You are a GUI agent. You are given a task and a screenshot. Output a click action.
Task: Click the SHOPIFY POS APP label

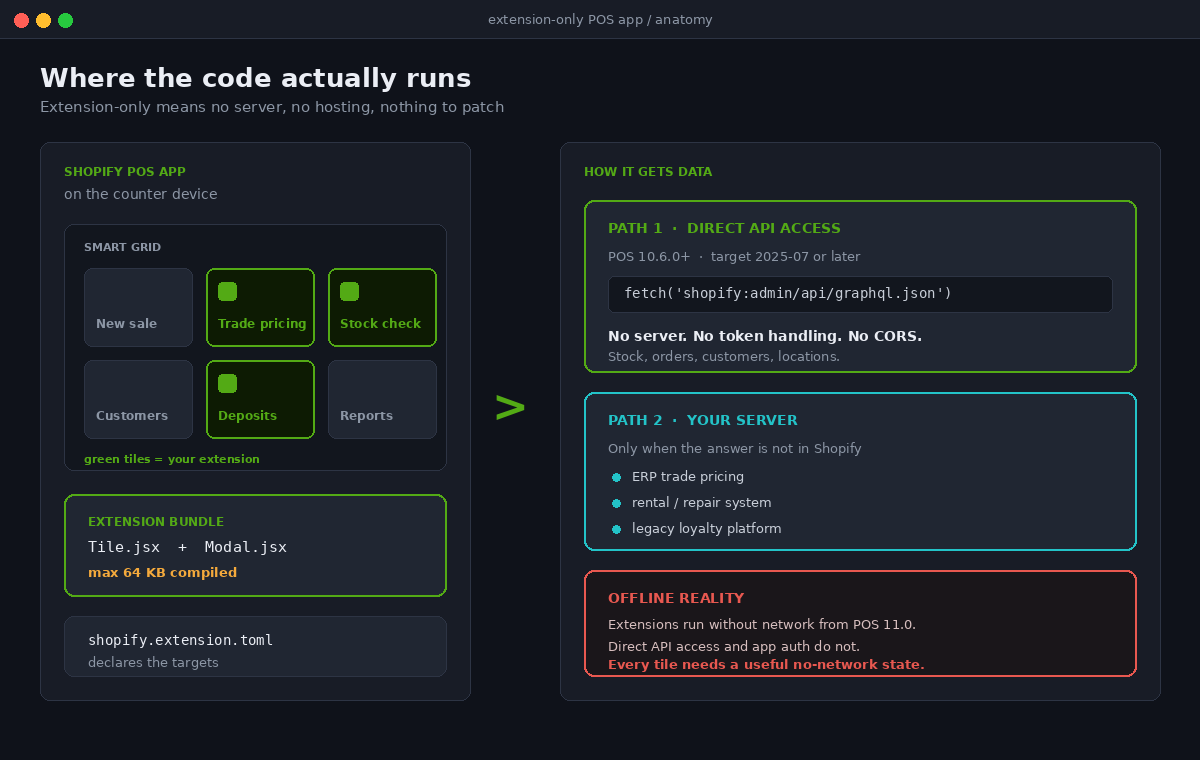coord(125,172)
